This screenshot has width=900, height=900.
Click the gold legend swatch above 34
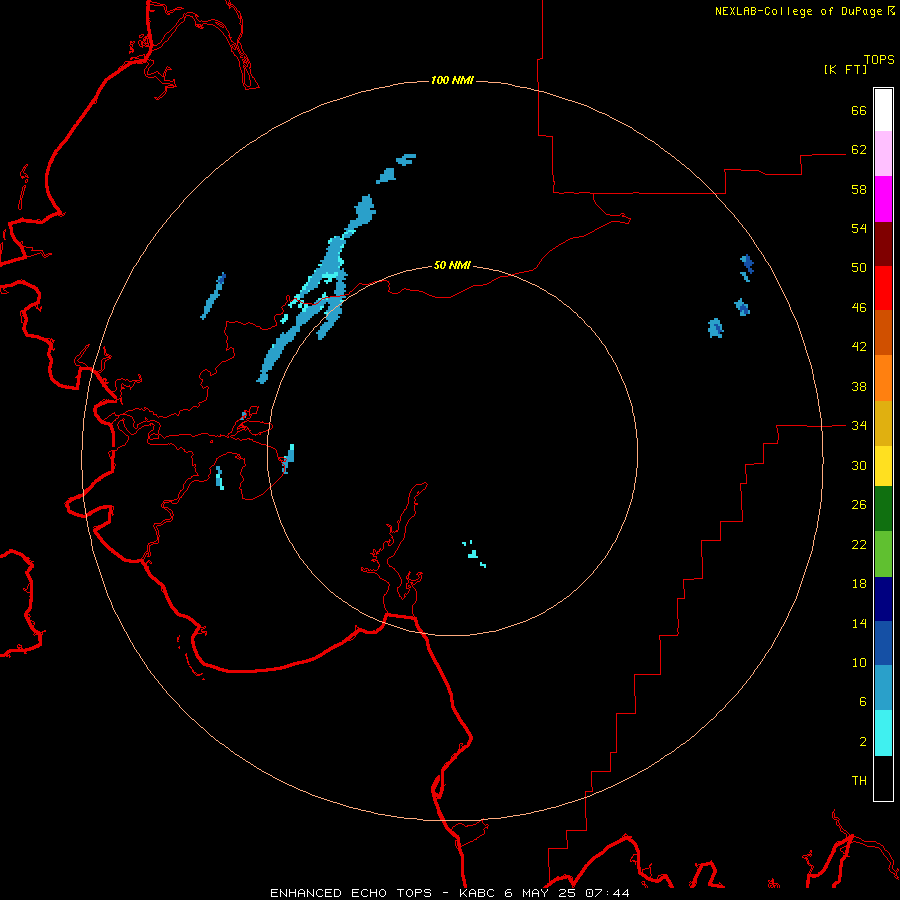pos(883,423)
